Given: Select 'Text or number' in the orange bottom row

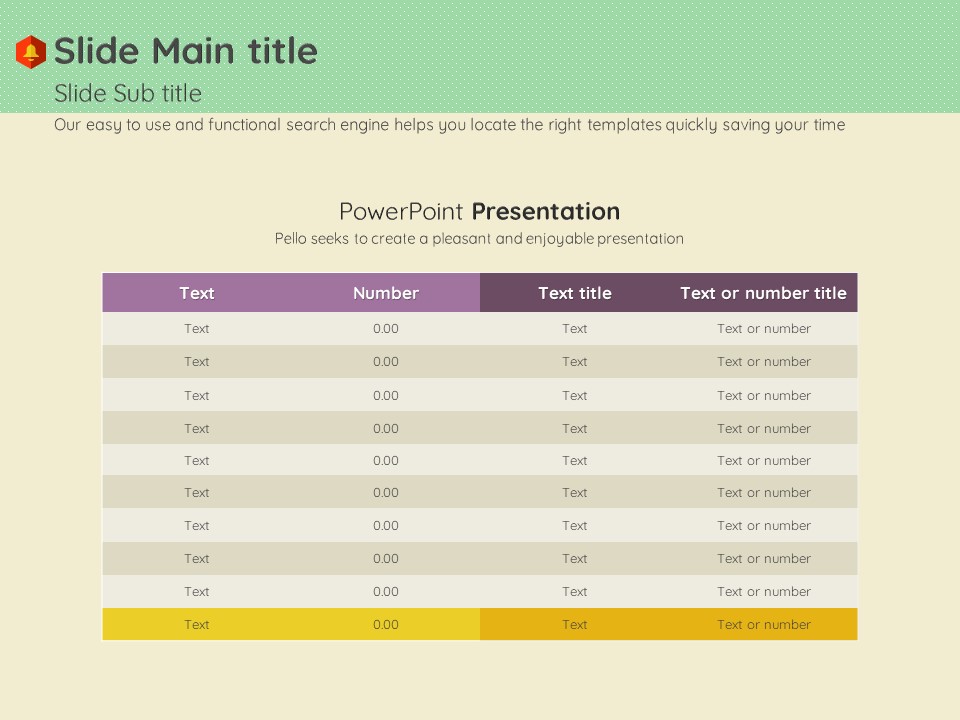Looking at the screenshot, I should [x=763, y=625].
